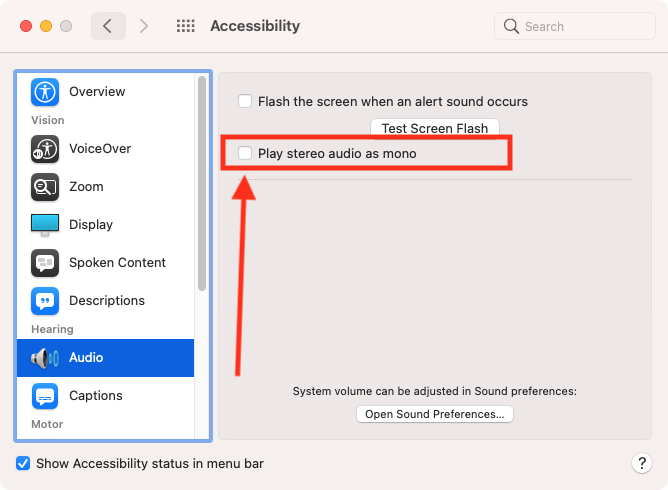Show all preferences grid icon

click(x=185, y=26)
